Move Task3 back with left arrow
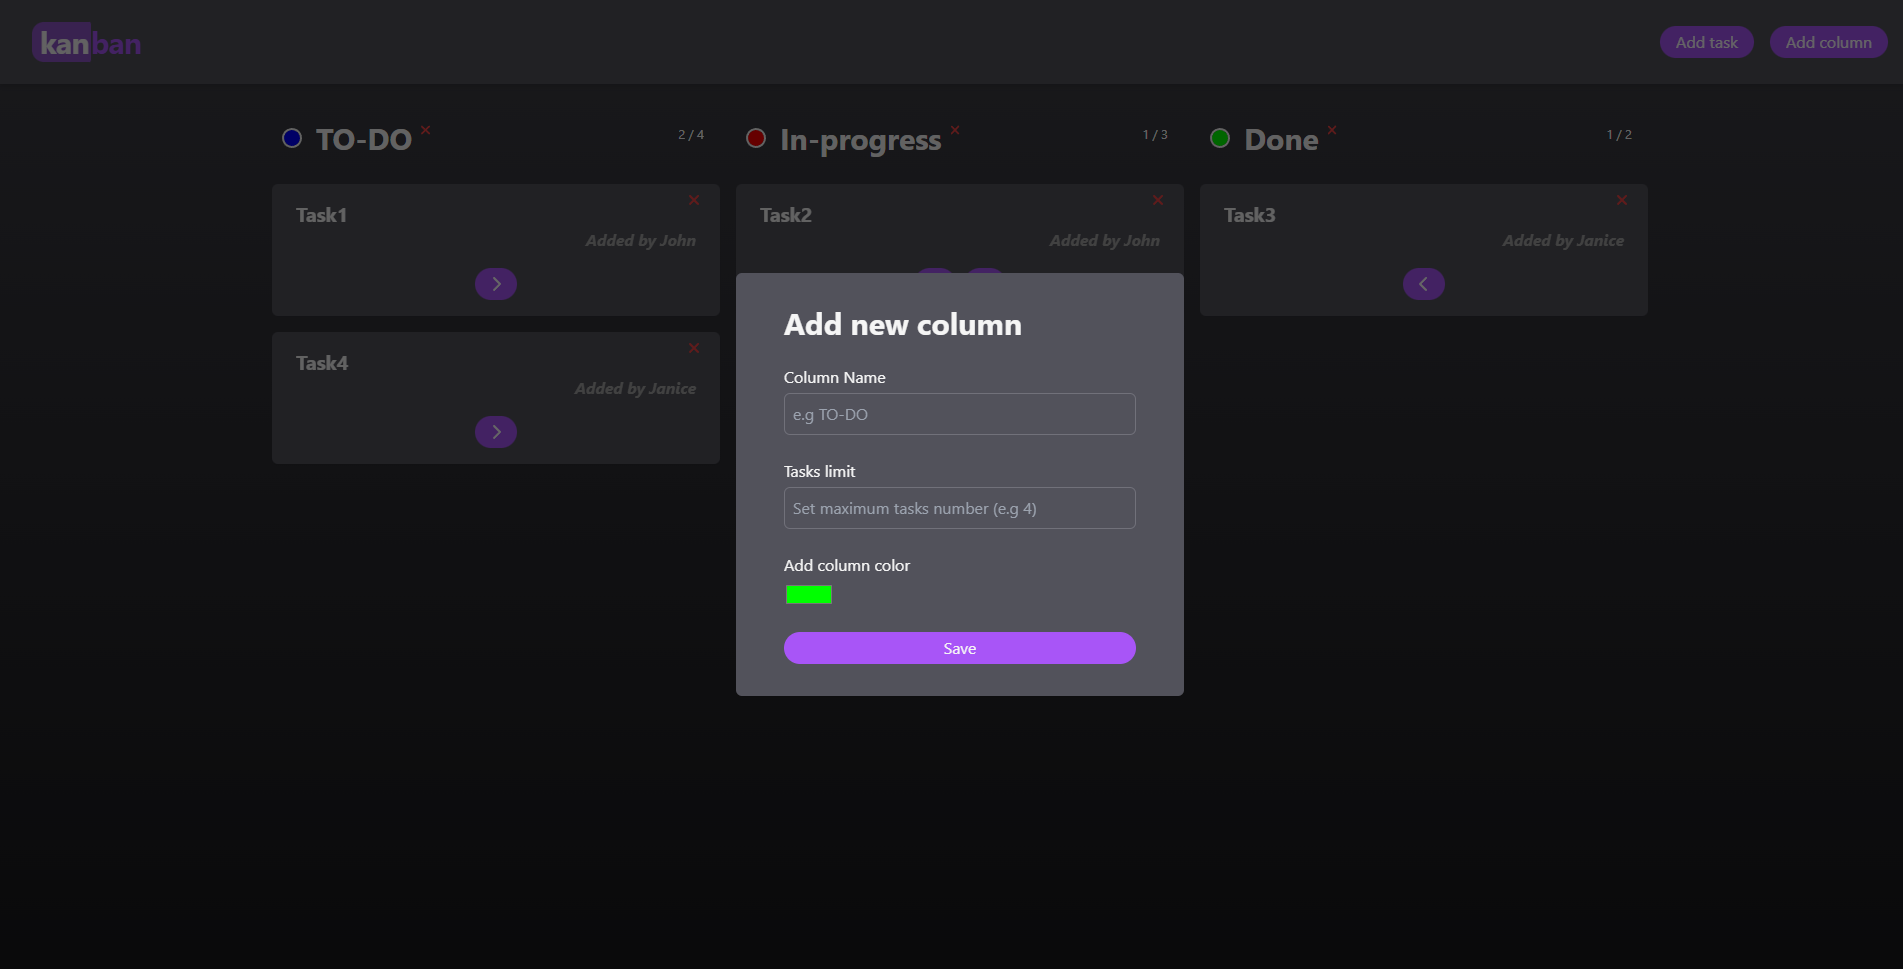The image size is (1903, 969). point(1423,284)
